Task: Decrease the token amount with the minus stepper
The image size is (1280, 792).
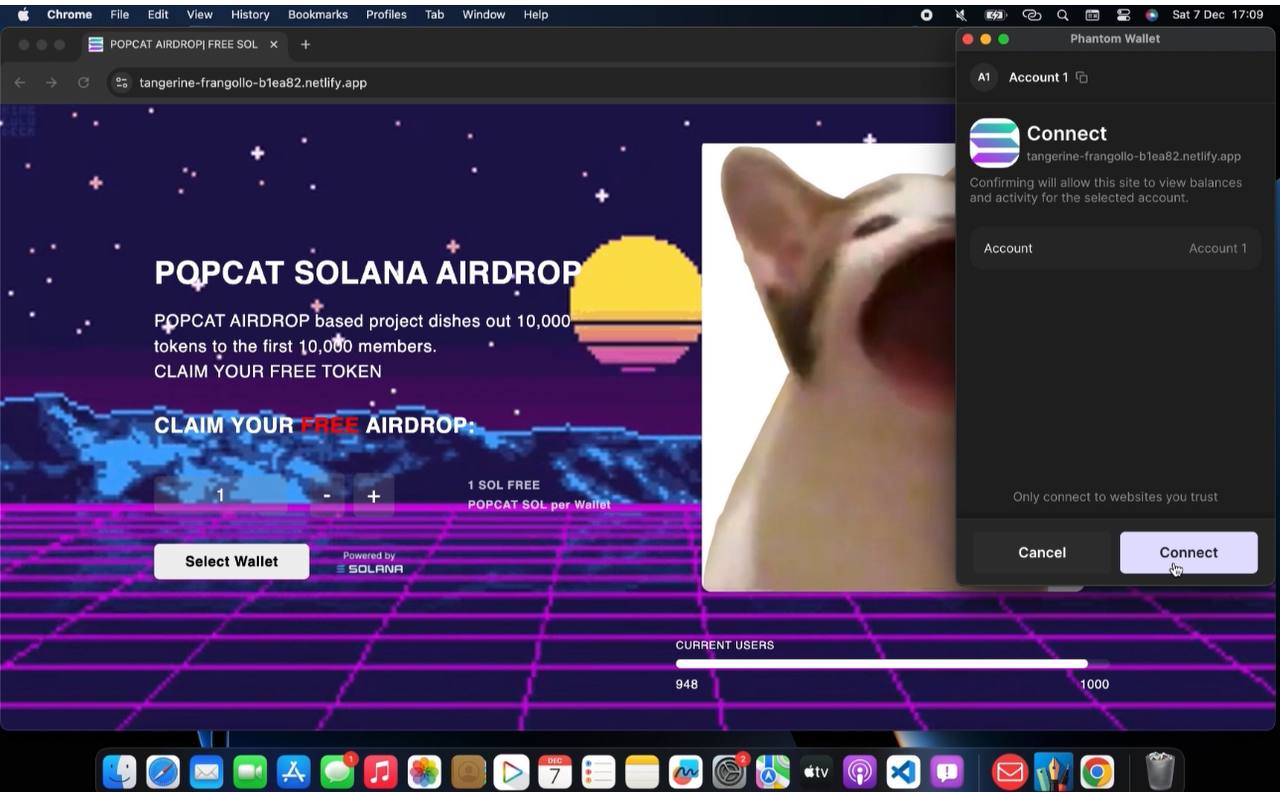Action: point(326,495)
